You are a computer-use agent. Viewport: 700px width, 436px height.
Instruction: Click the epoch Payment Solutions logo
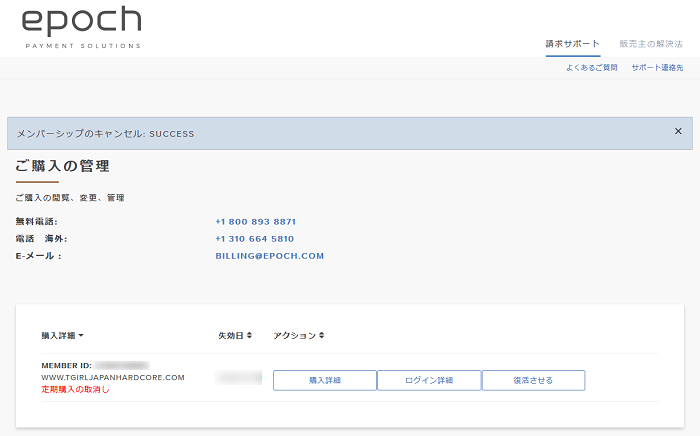(x=82, y=28)
